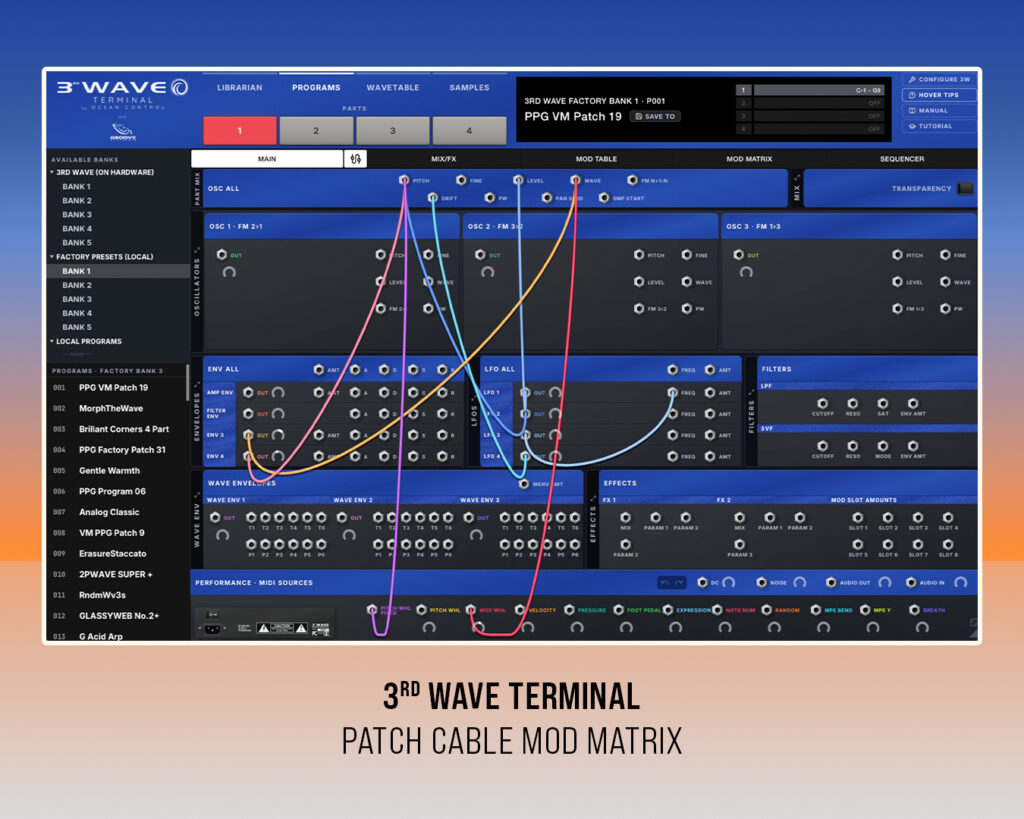Click the OSC 2 Pitch jack
This screenshot has width=1024, height=819.
pos(639,254)
